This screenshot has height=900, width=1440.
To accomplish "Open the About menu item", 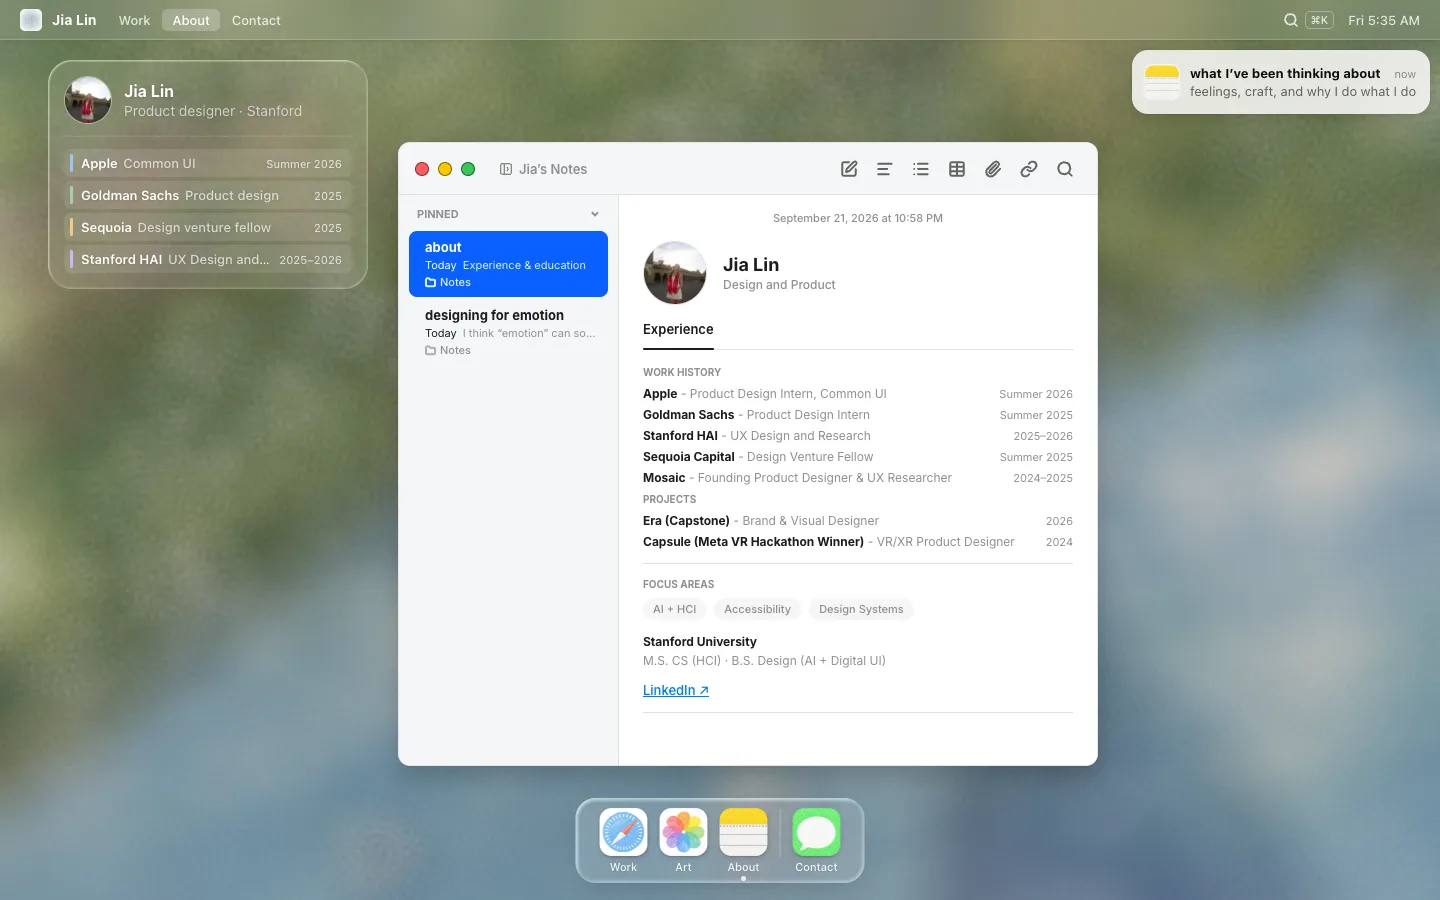I will [x=191, y=20].
